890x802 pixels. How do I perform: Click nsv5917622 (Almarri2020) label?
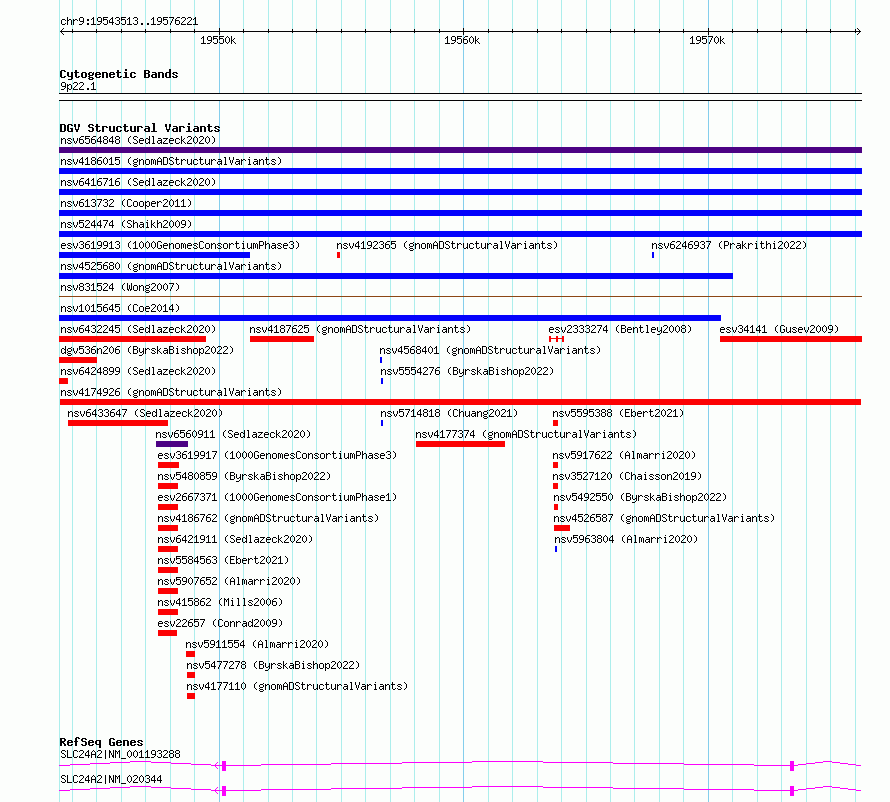tap(624, 455)
